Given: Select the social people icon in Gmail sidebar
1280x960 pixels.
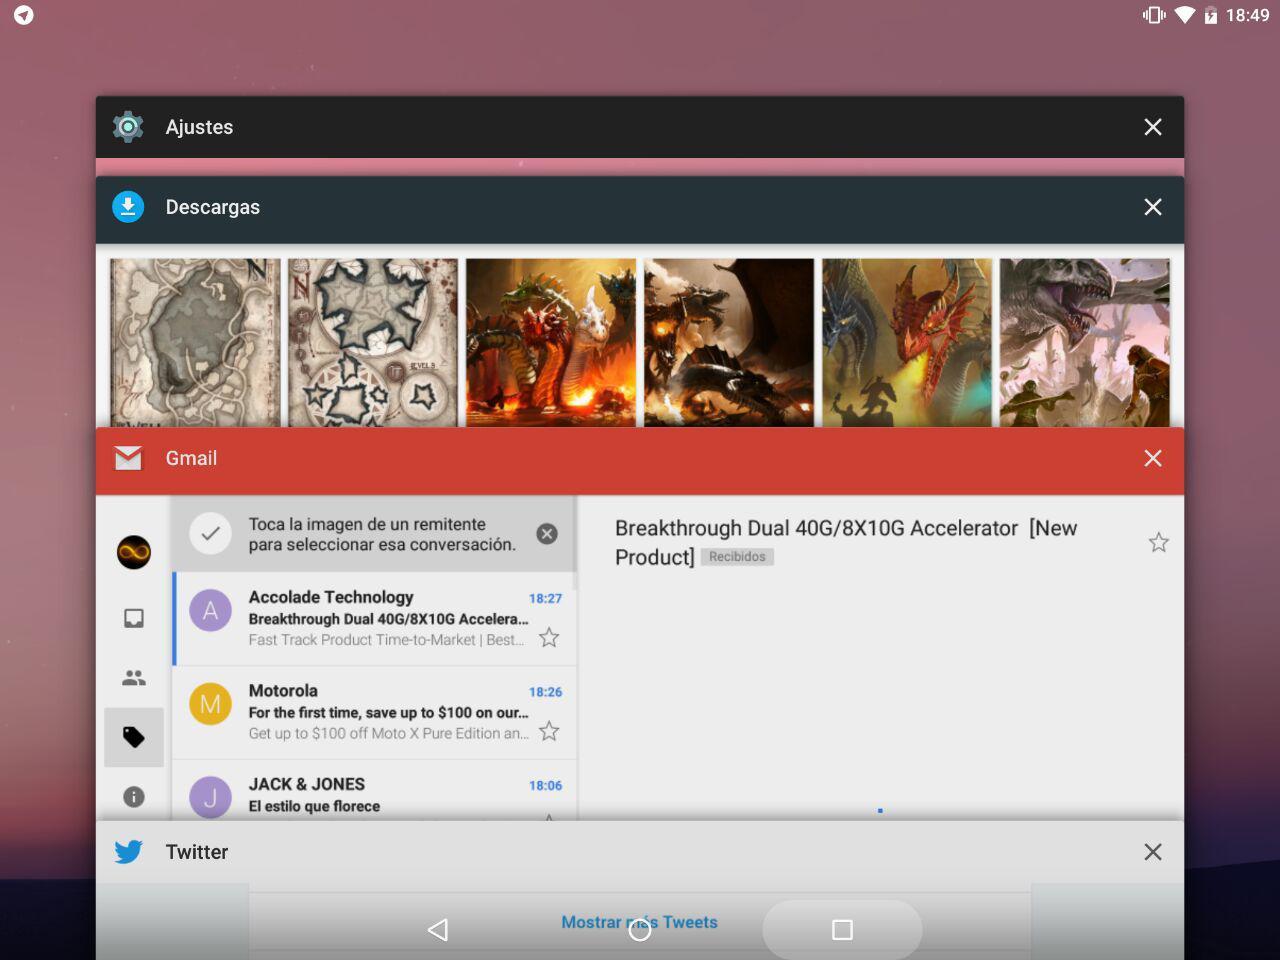Looking at the screenshot, I should pos(134,678).
